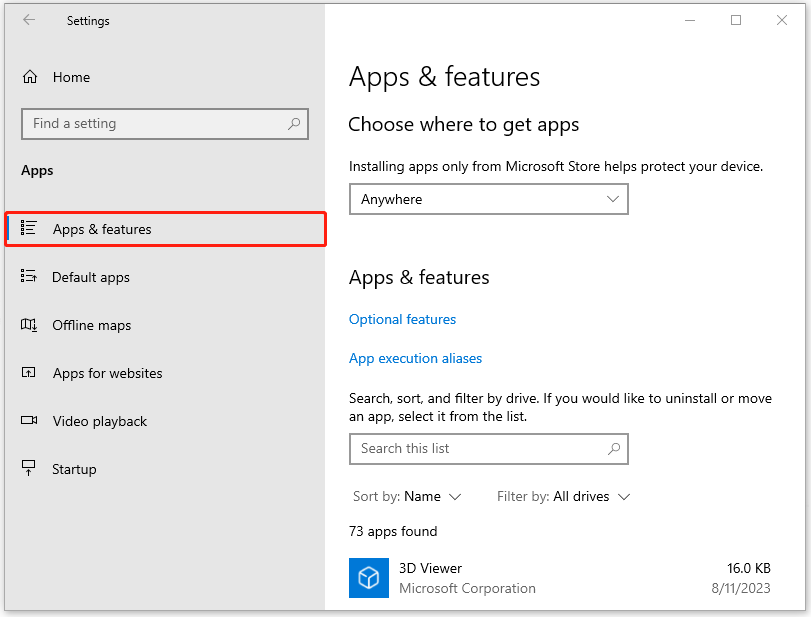Viewport: 811px width, 617px height.
Task: Go back with the Settings back arrow
Action: 29,20
